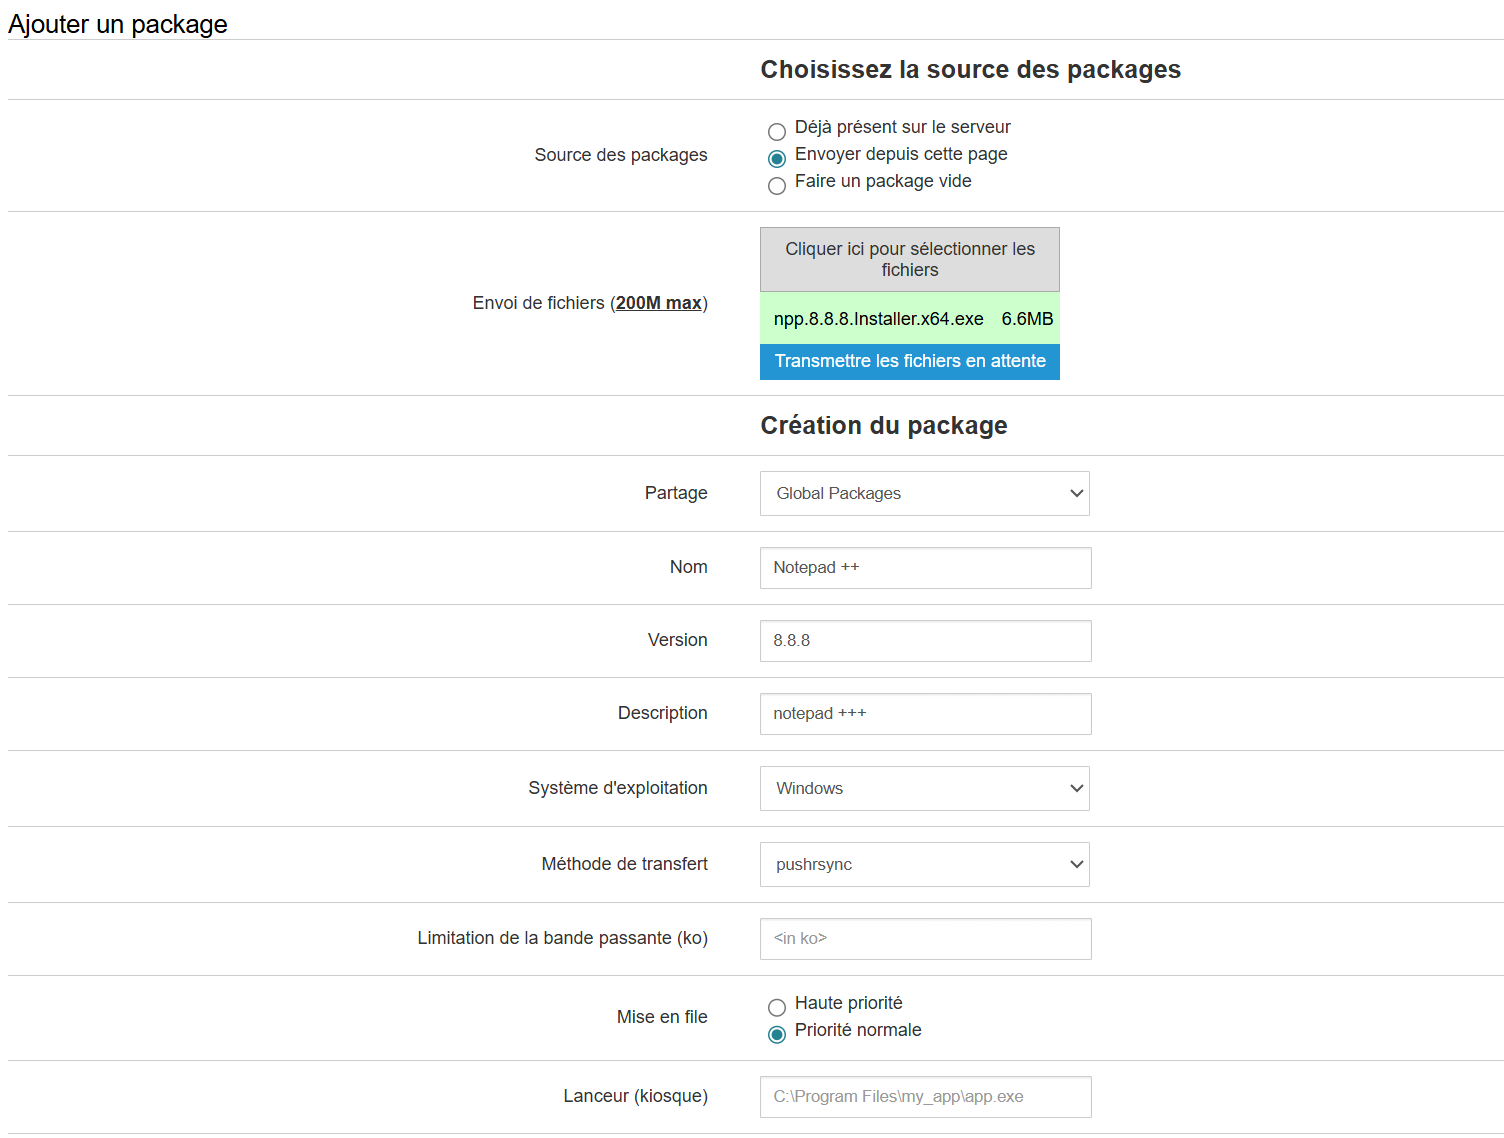Open the Méthode de transfert dropdown
1504x1138 pixels.
924,865
